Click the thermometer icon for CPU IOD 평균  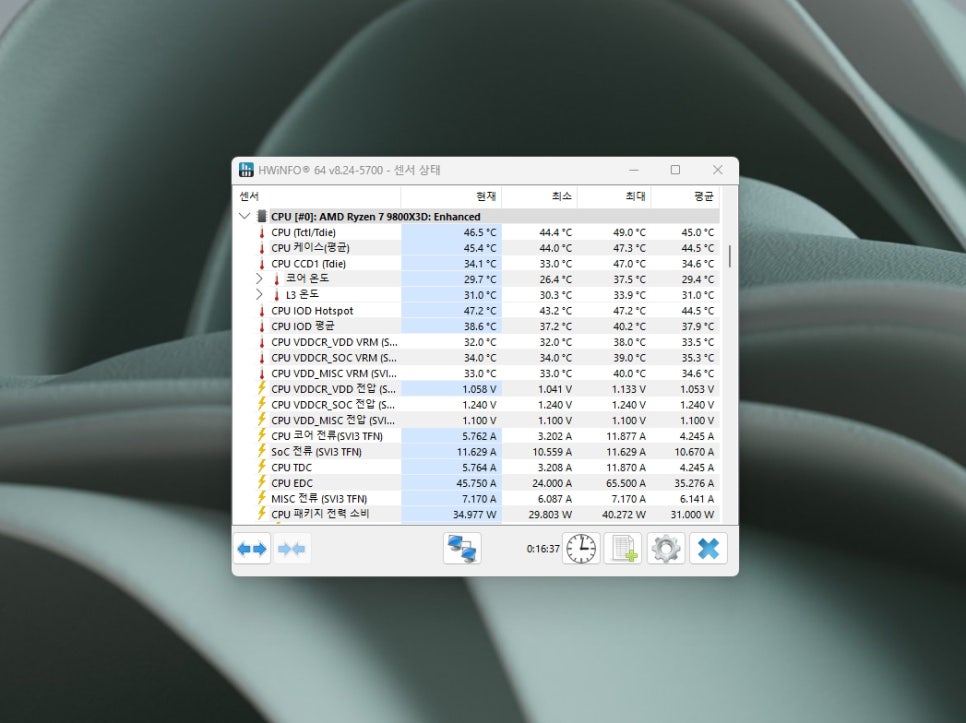coord(262,326)
